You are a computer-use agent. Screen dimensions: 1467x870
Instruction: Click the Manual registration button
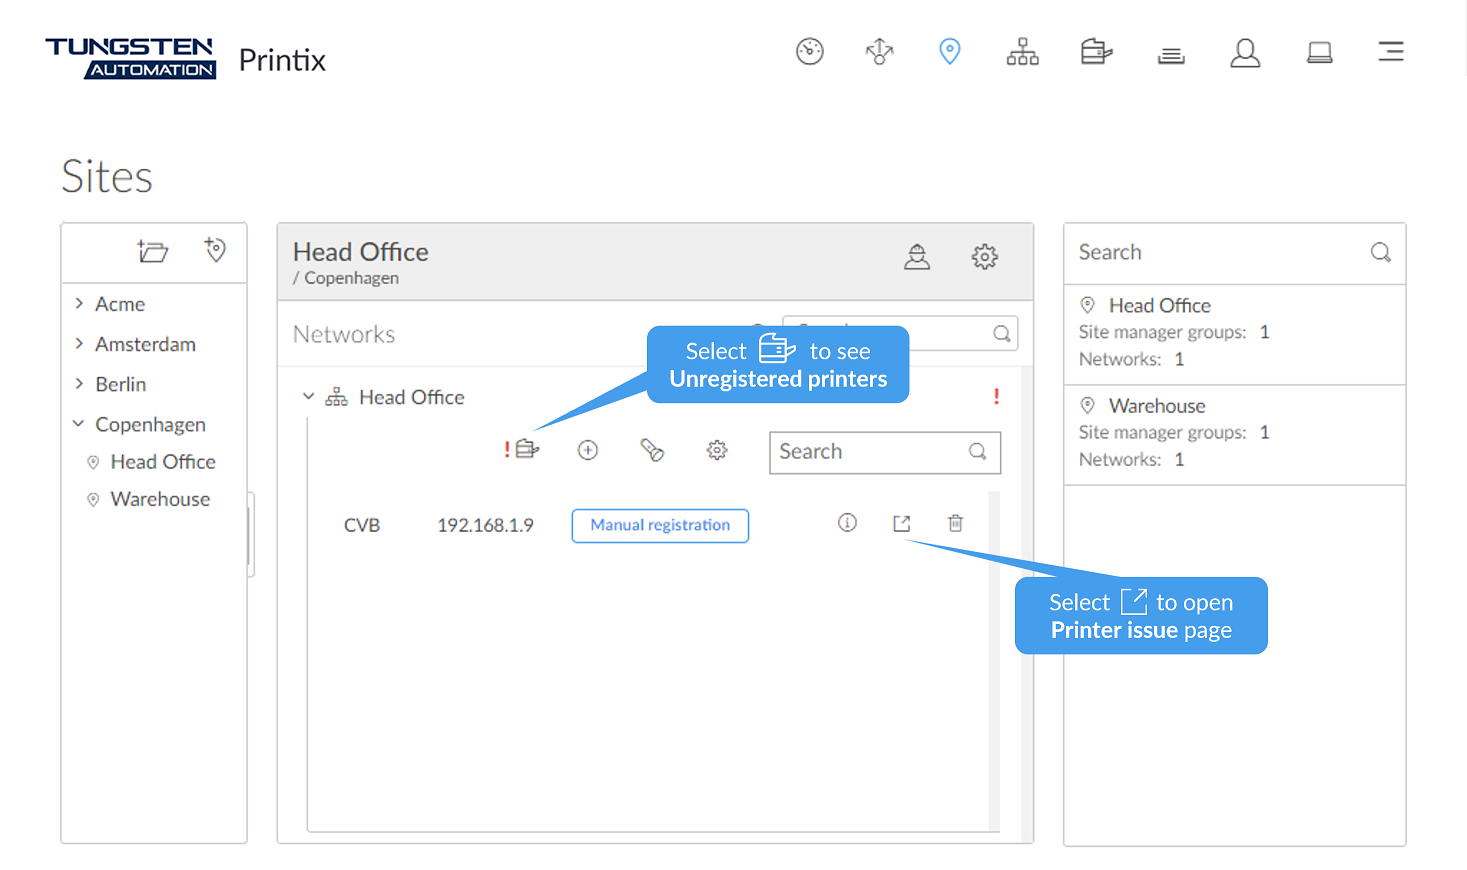pos(660,525)
